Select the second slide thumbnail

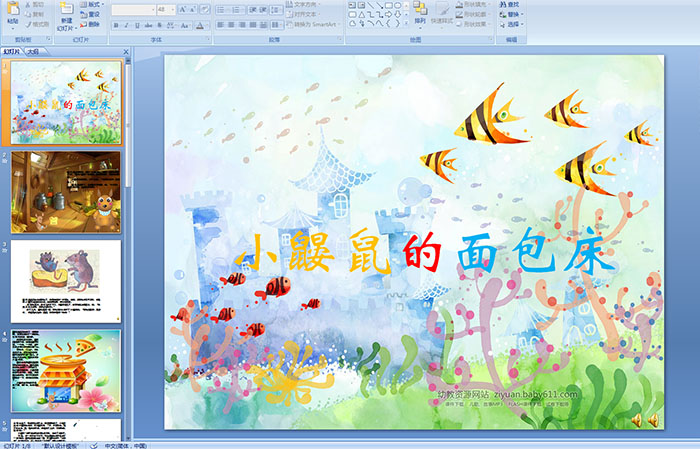66,192
